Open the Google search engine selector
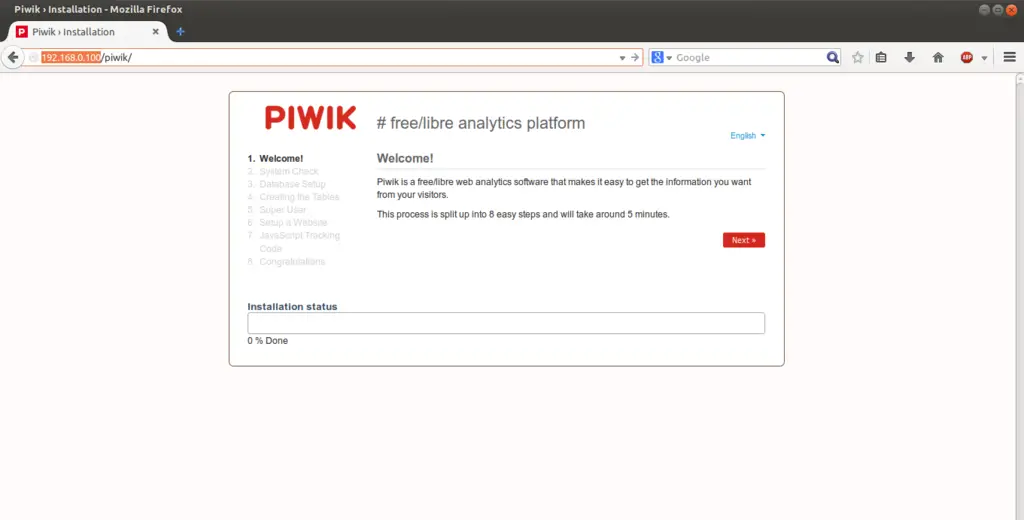This screenshot has width=1024, height=520. (x=661, y=57)
